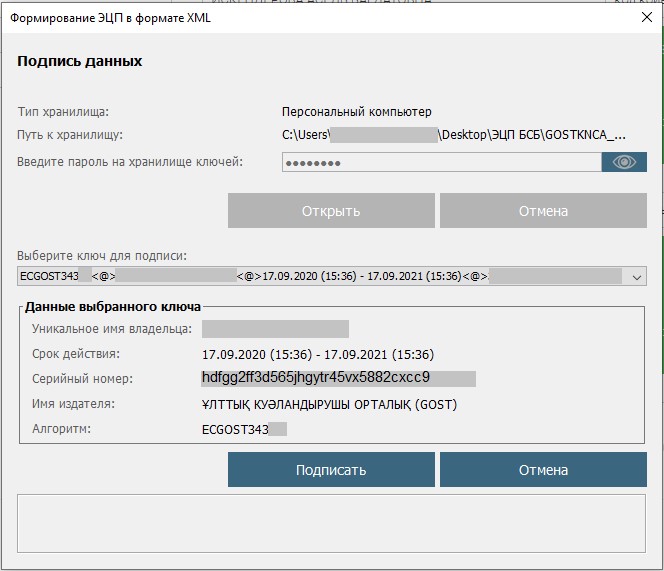Viewport: 664px width, 571px height.
Task: Click Отмена next to the Открыть button
Action: click(x=543, y=211)
